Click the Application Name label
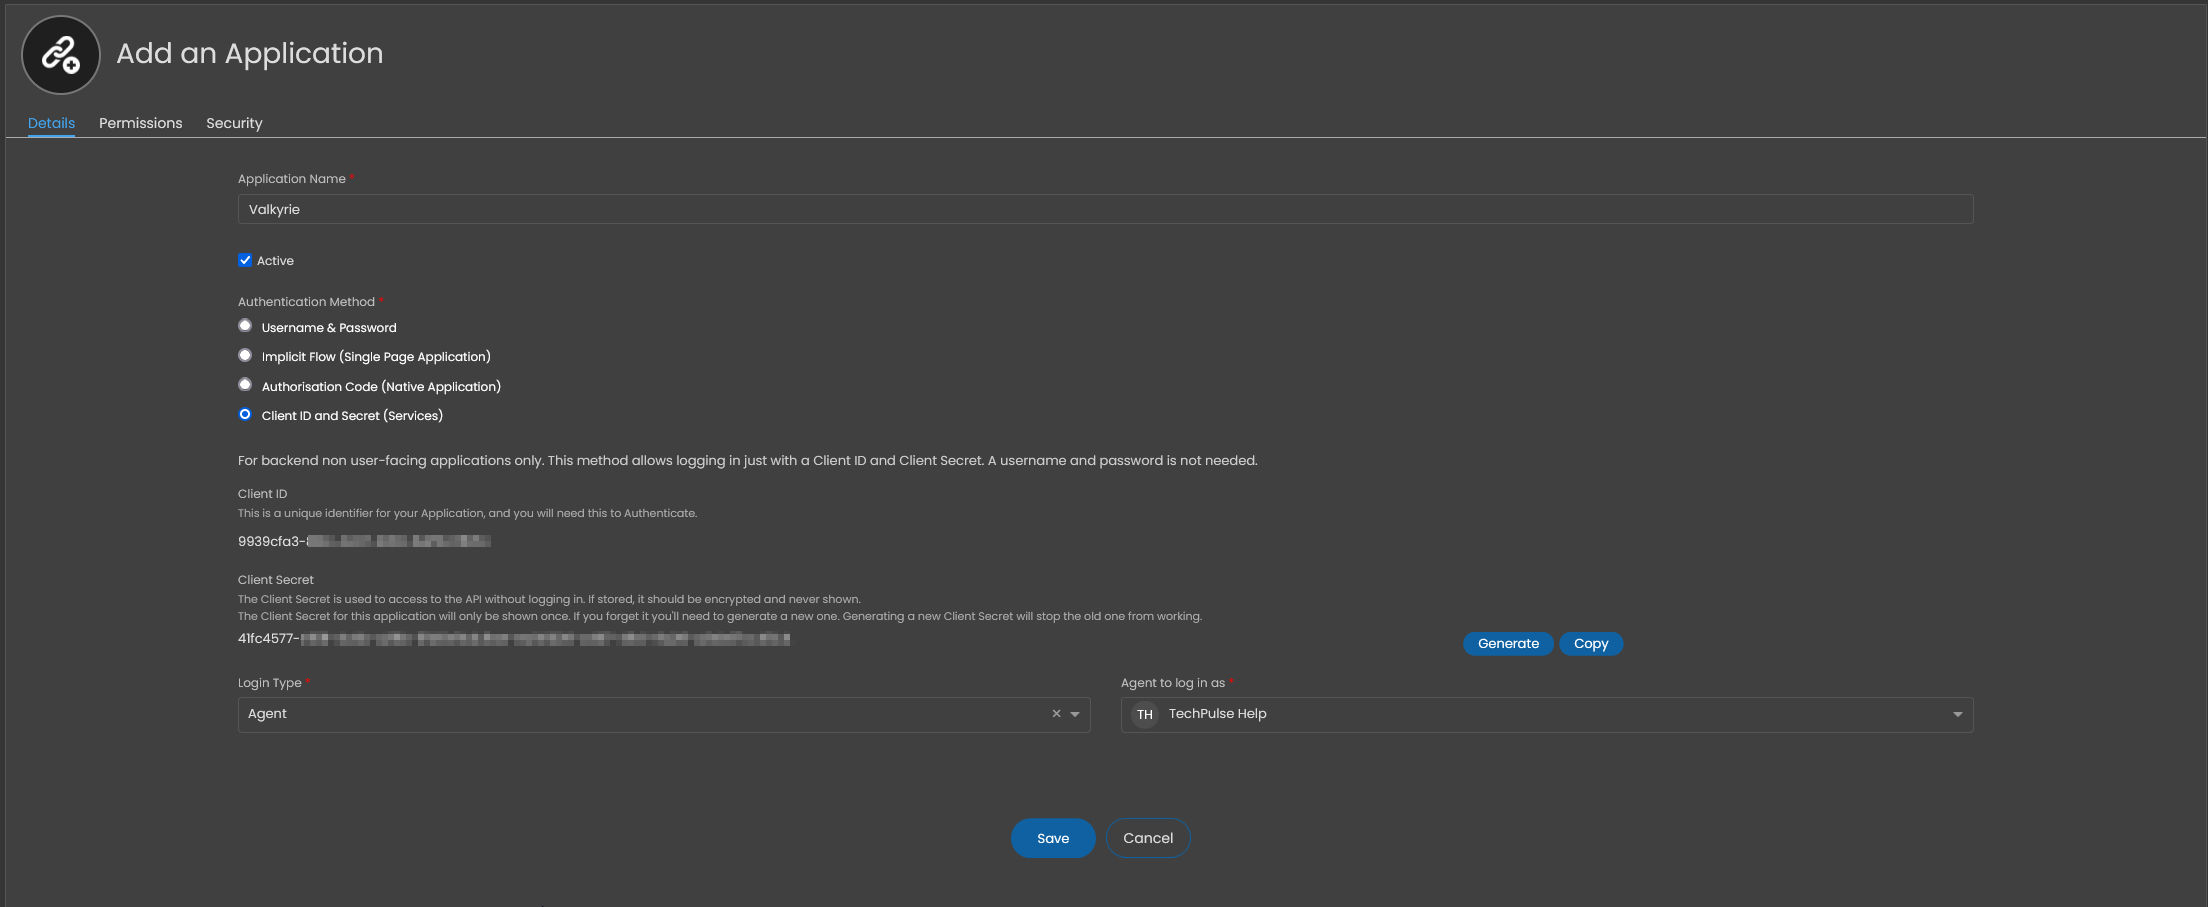The height and width of the screenshot is (907, 2208). click(292, 179)
